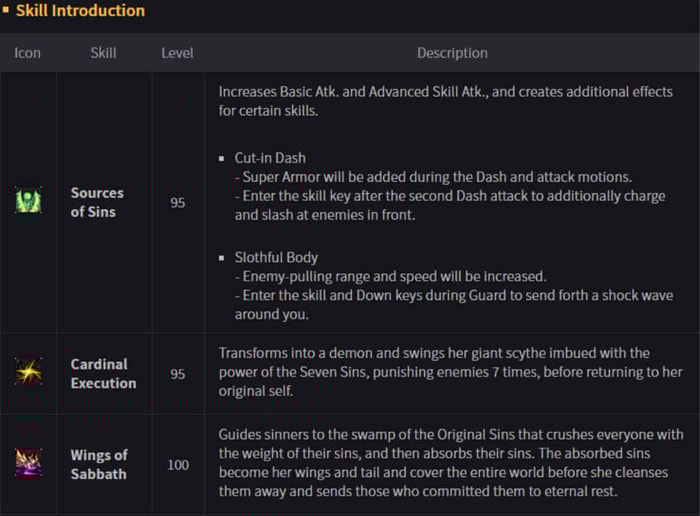
Task: Click the Skill Introduction heading
Action: [x=80, y=10]
